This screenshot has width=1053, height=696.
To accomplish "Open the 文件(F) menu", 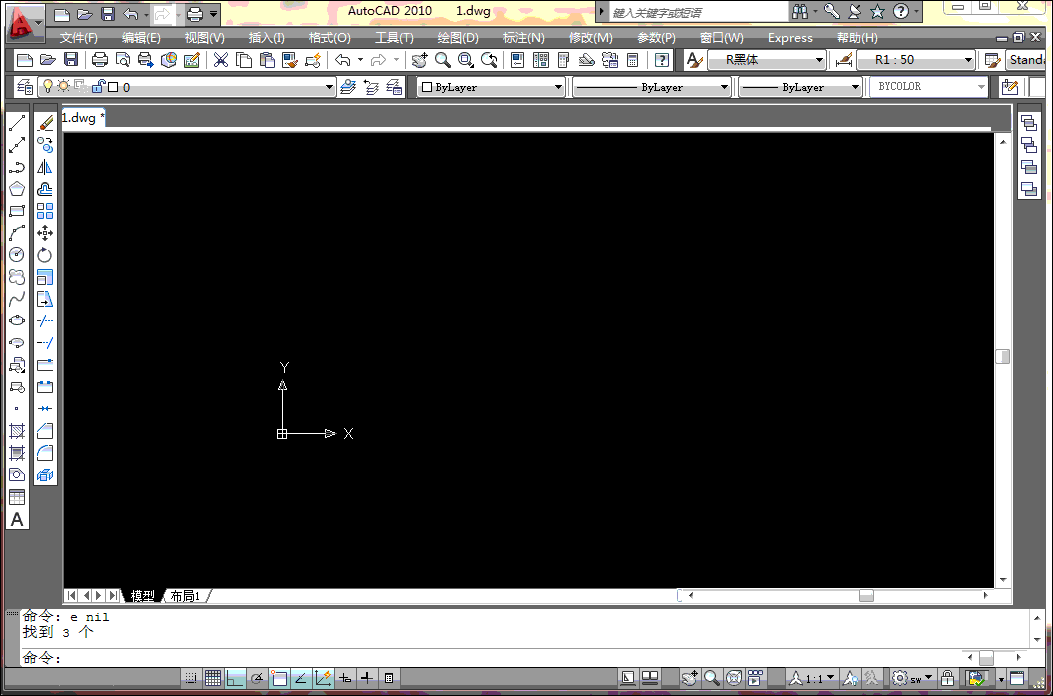I will [x=79, y=38].
